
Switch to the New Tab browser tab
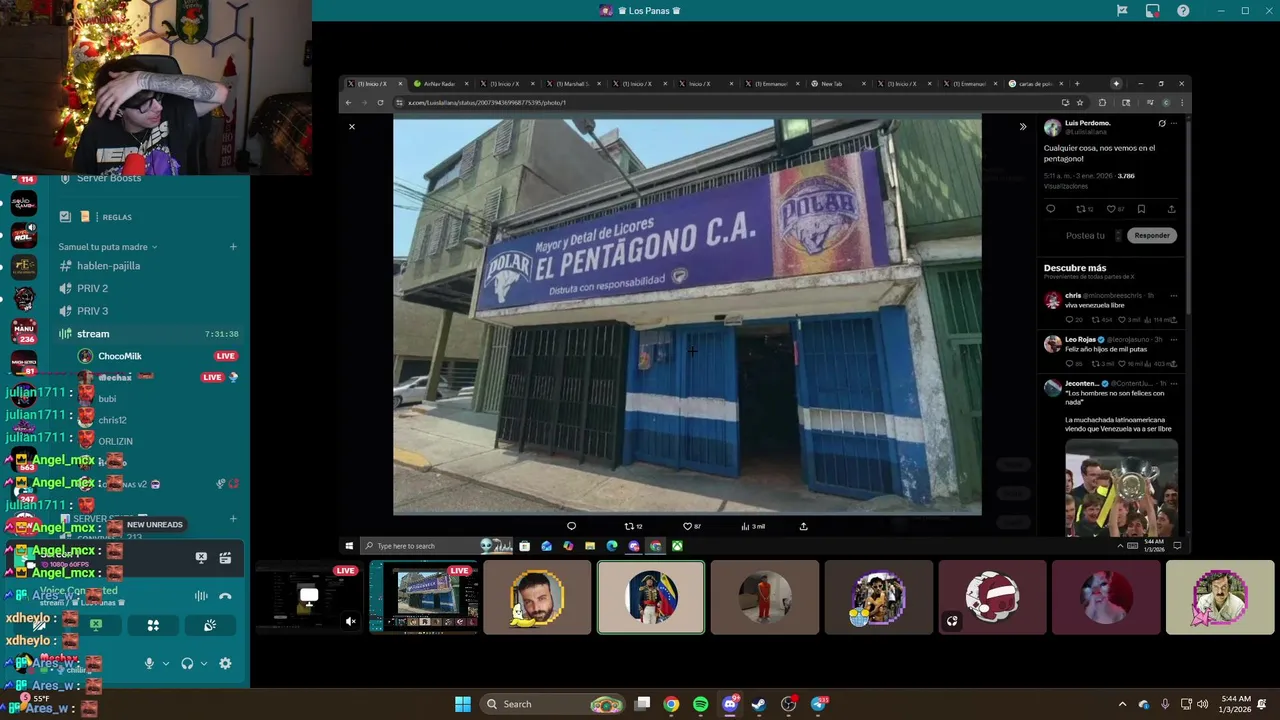point(836,84)
